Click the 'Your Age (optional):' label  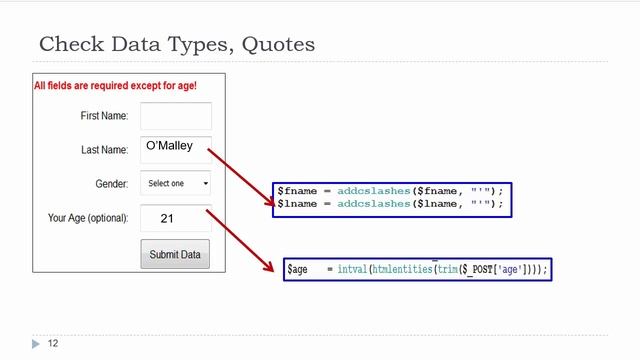coord(88,218)
